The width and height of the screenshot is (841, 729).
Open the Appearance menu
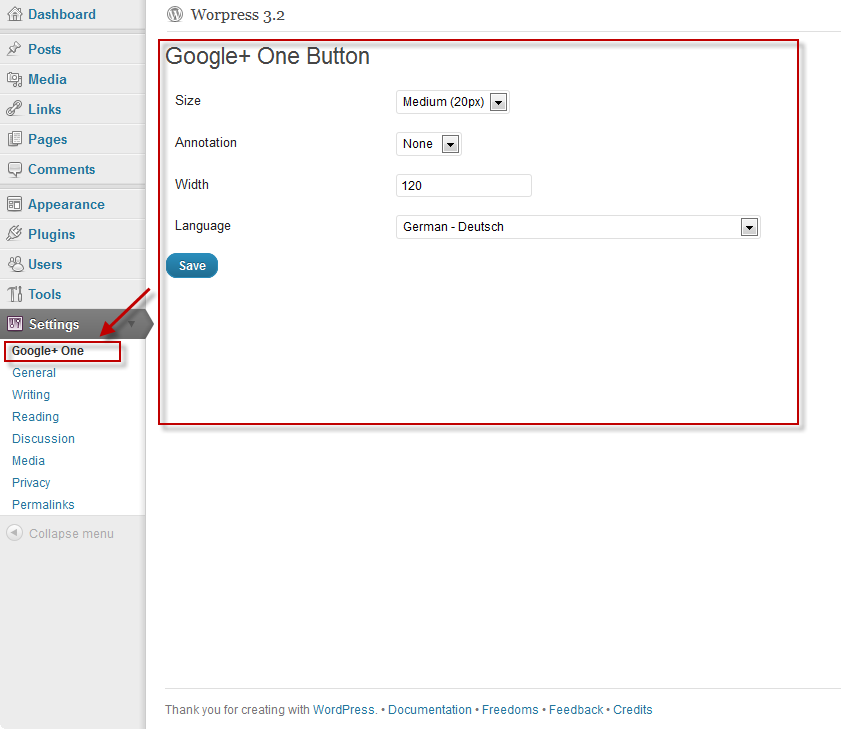tap(66, 205)
